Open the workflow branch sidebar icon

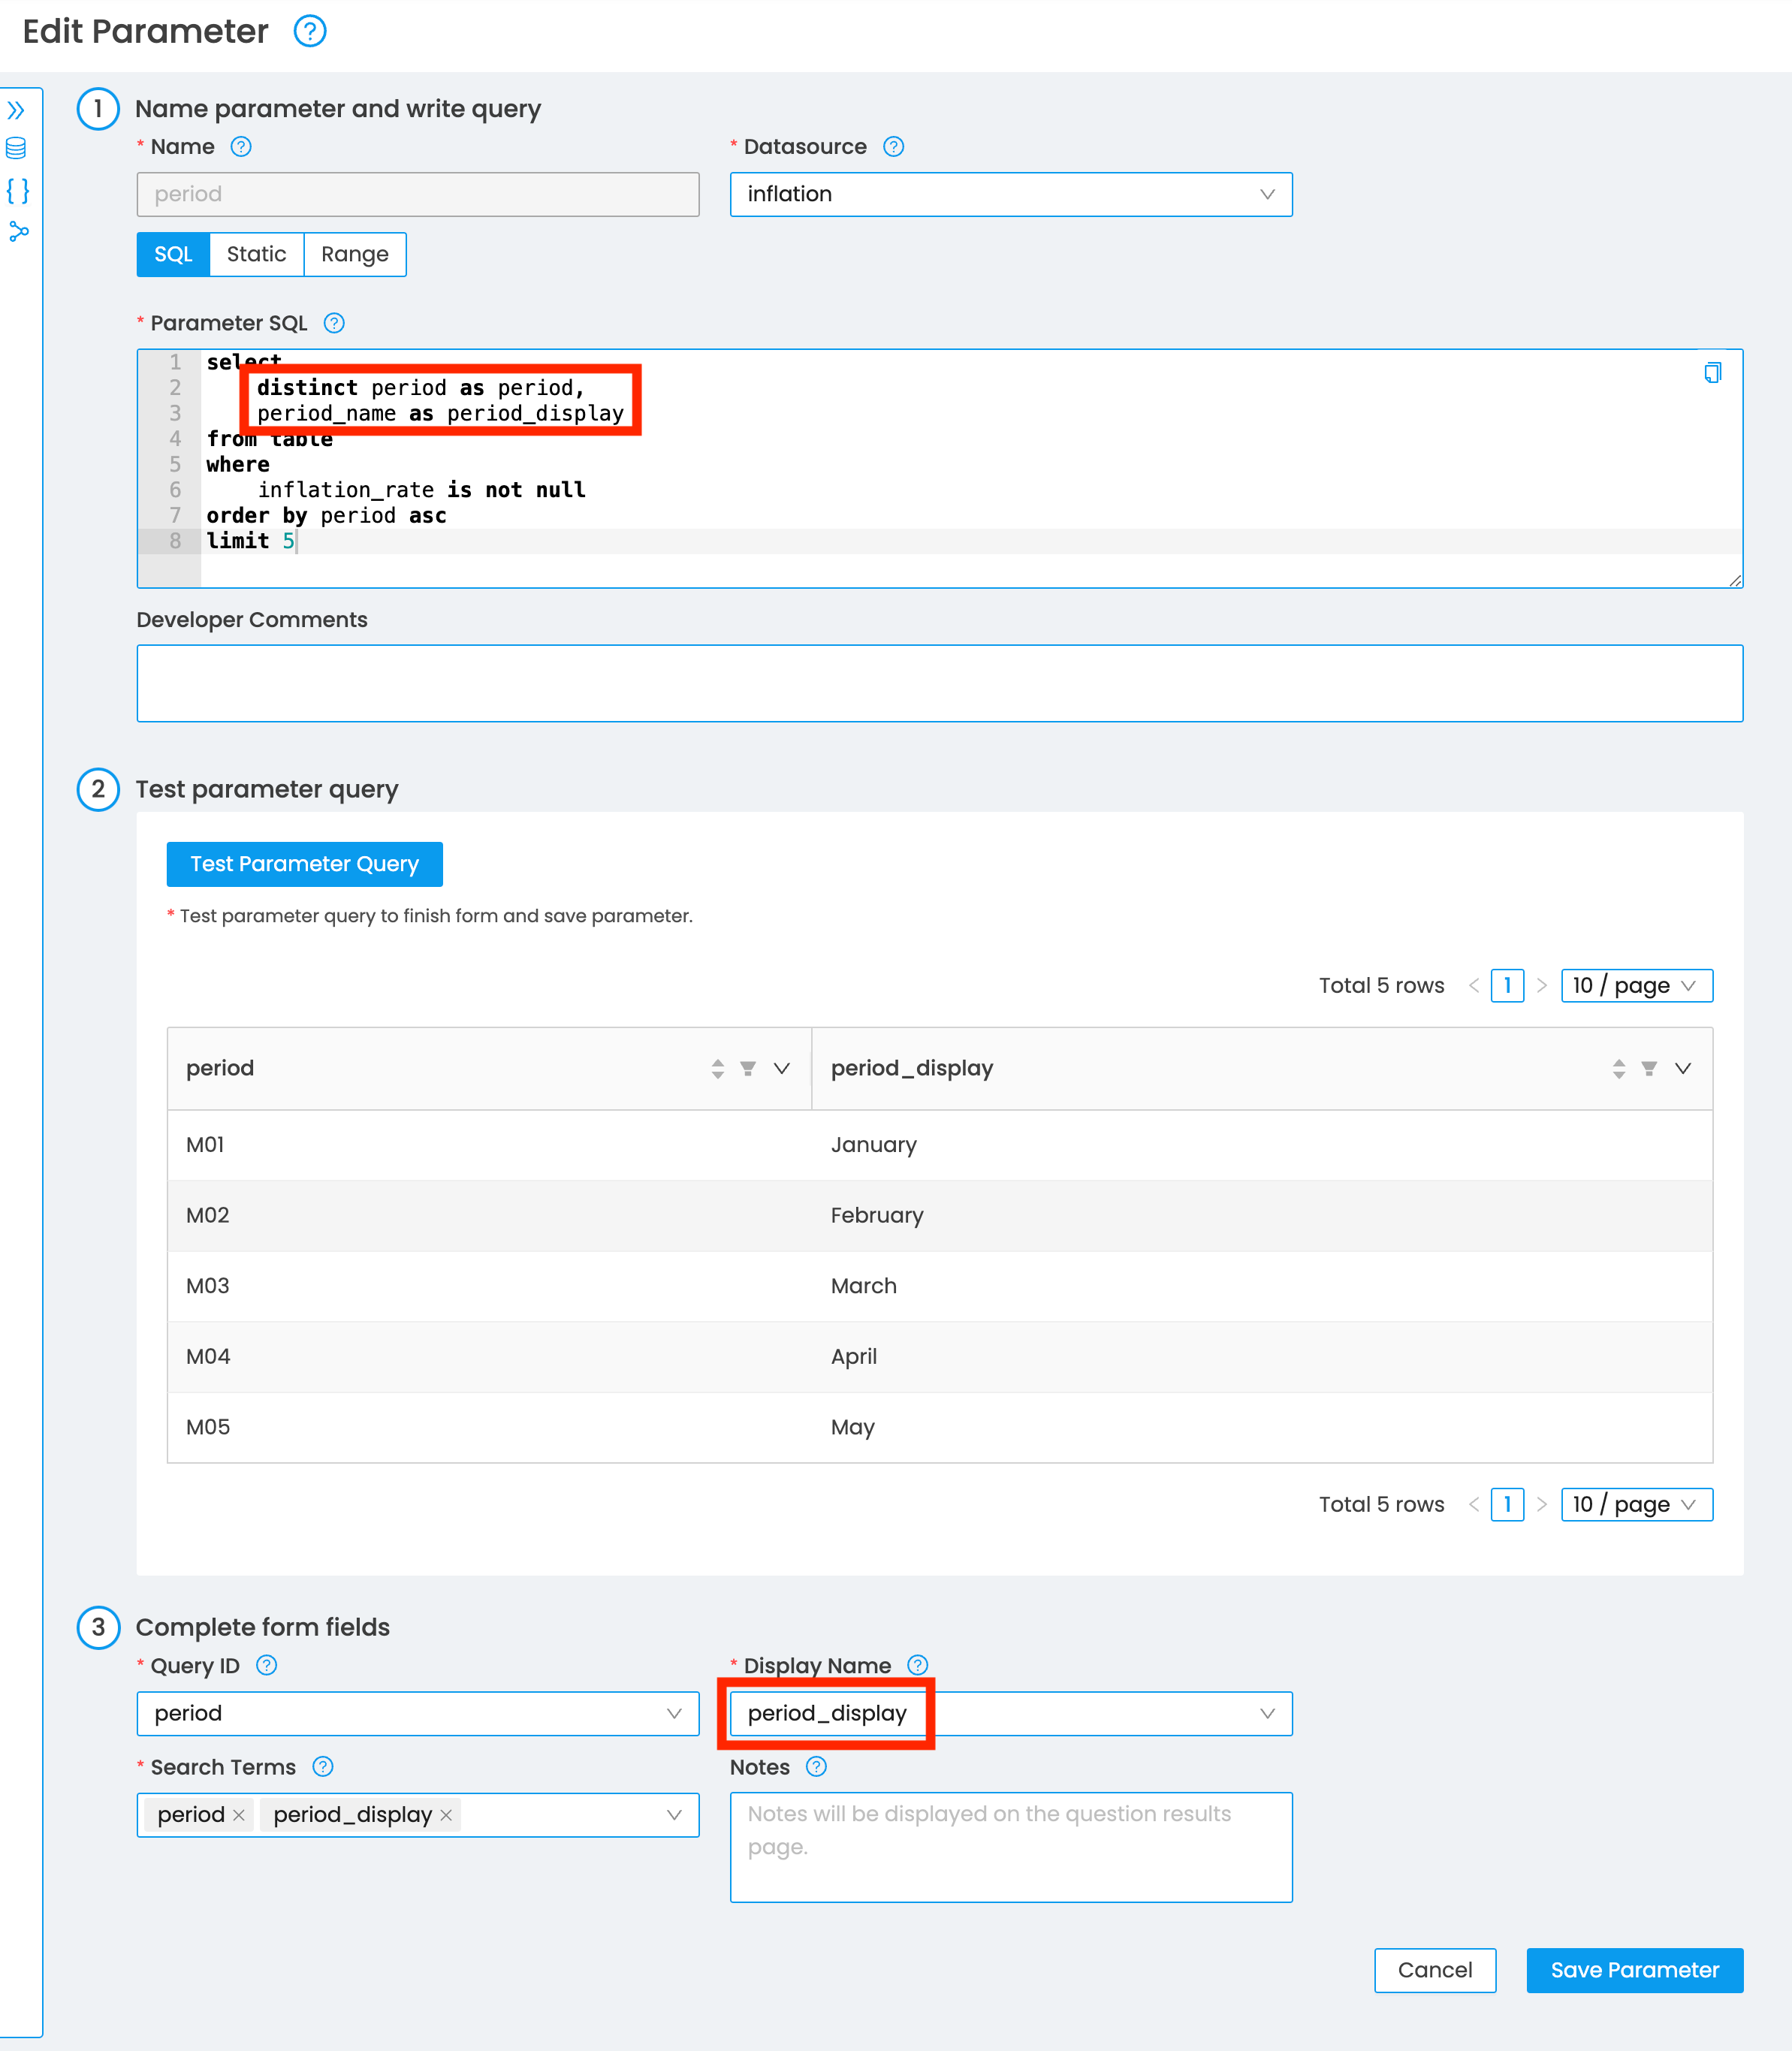pyautogui.click(x=18, y=232)
